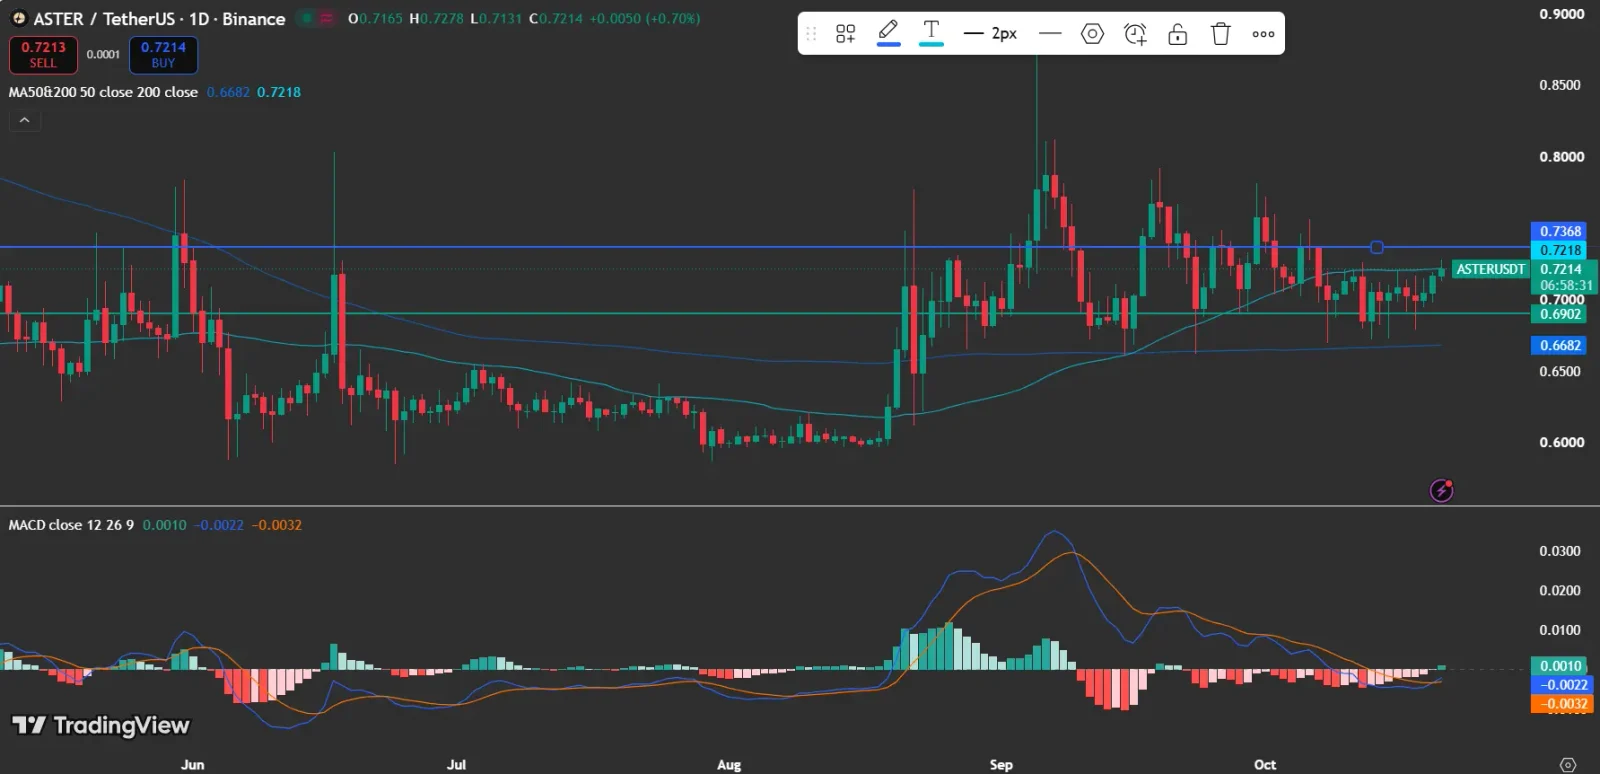Click the 0.6000 price scale label
The image size is (1600, 774).
(x=1561, y=442)
